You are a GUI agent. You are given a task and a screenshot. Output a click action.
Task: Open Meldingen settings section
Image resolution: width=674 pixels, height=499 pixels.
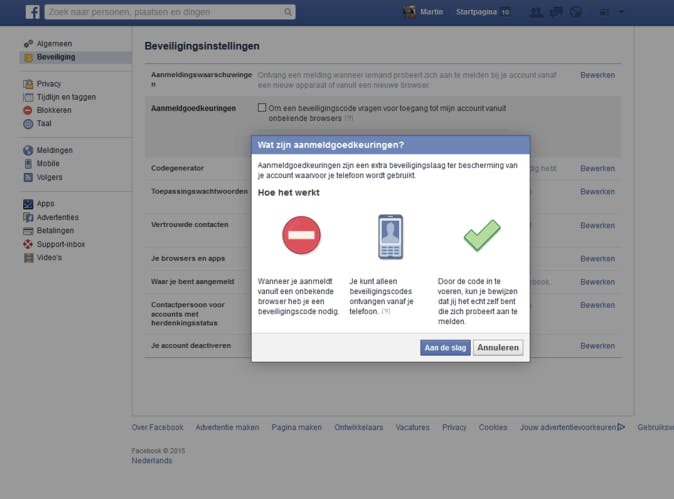pyautogui.click(x=55, y=150)
